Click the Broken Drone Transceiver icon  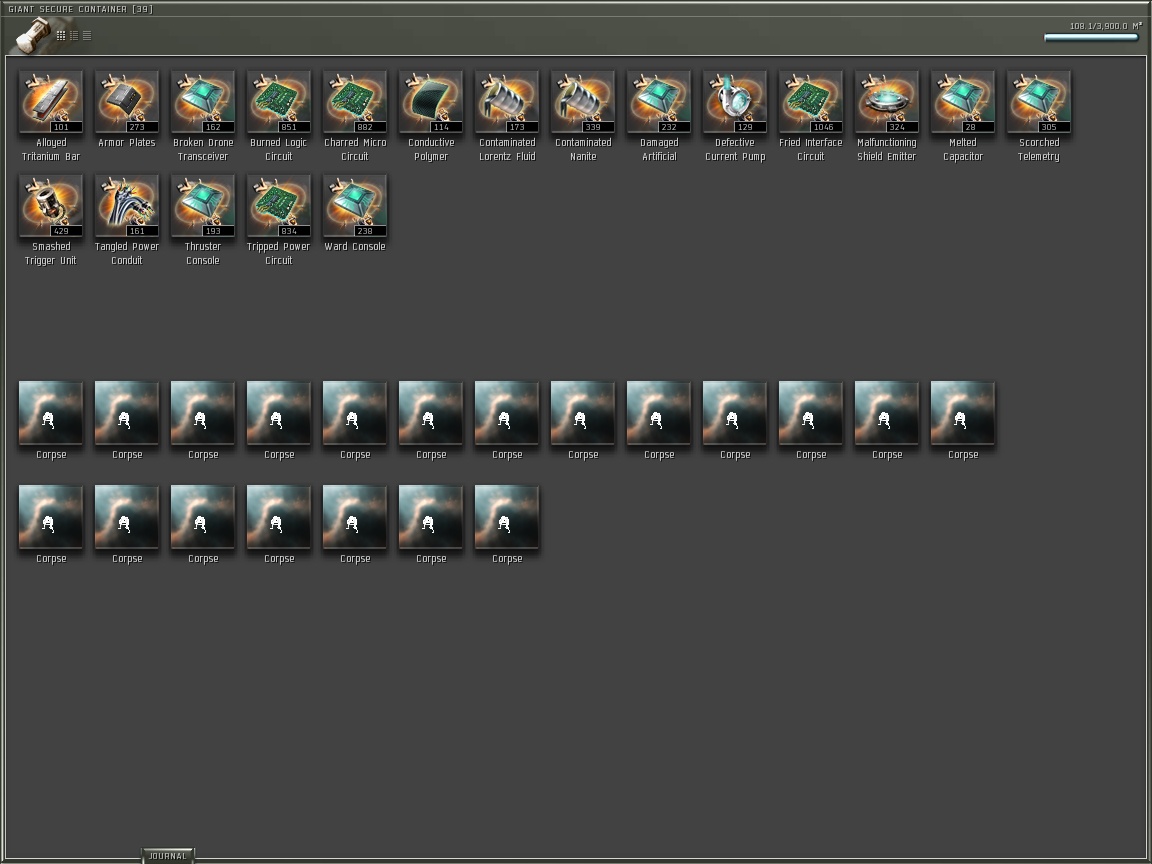203,102
